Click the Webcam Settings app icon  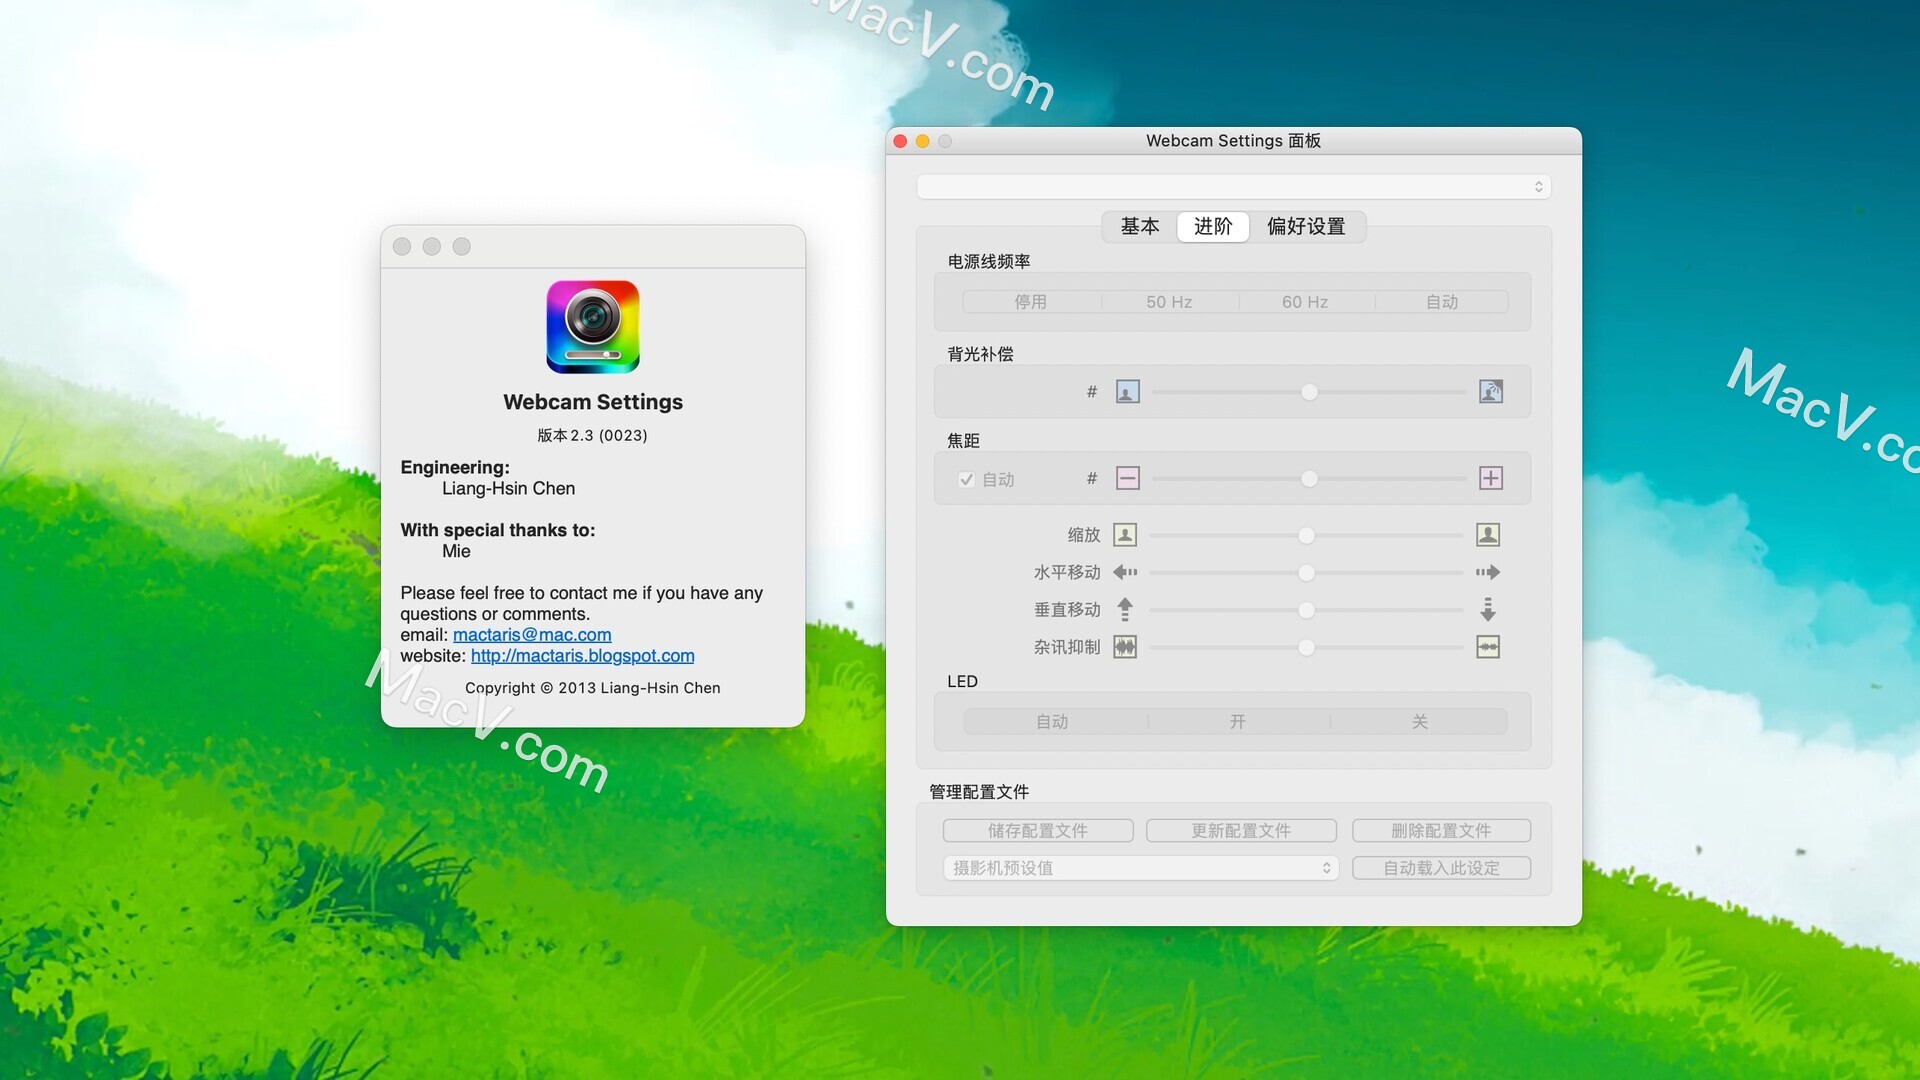pyautogui.click(x=593, y=327)
